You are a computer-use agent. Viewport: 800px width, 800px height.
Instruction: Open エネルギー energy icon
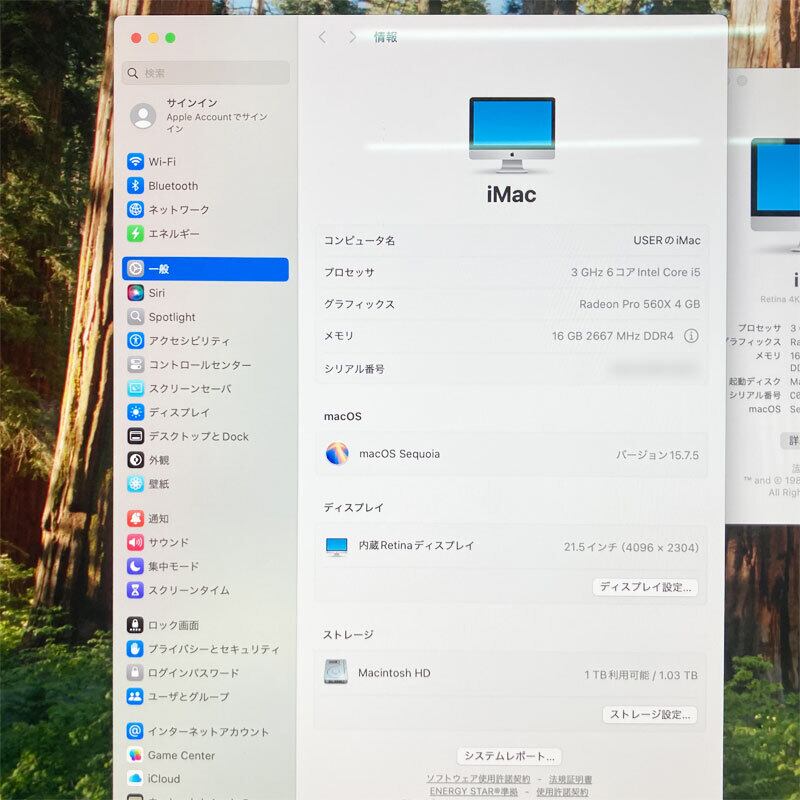tap(135, 233)
